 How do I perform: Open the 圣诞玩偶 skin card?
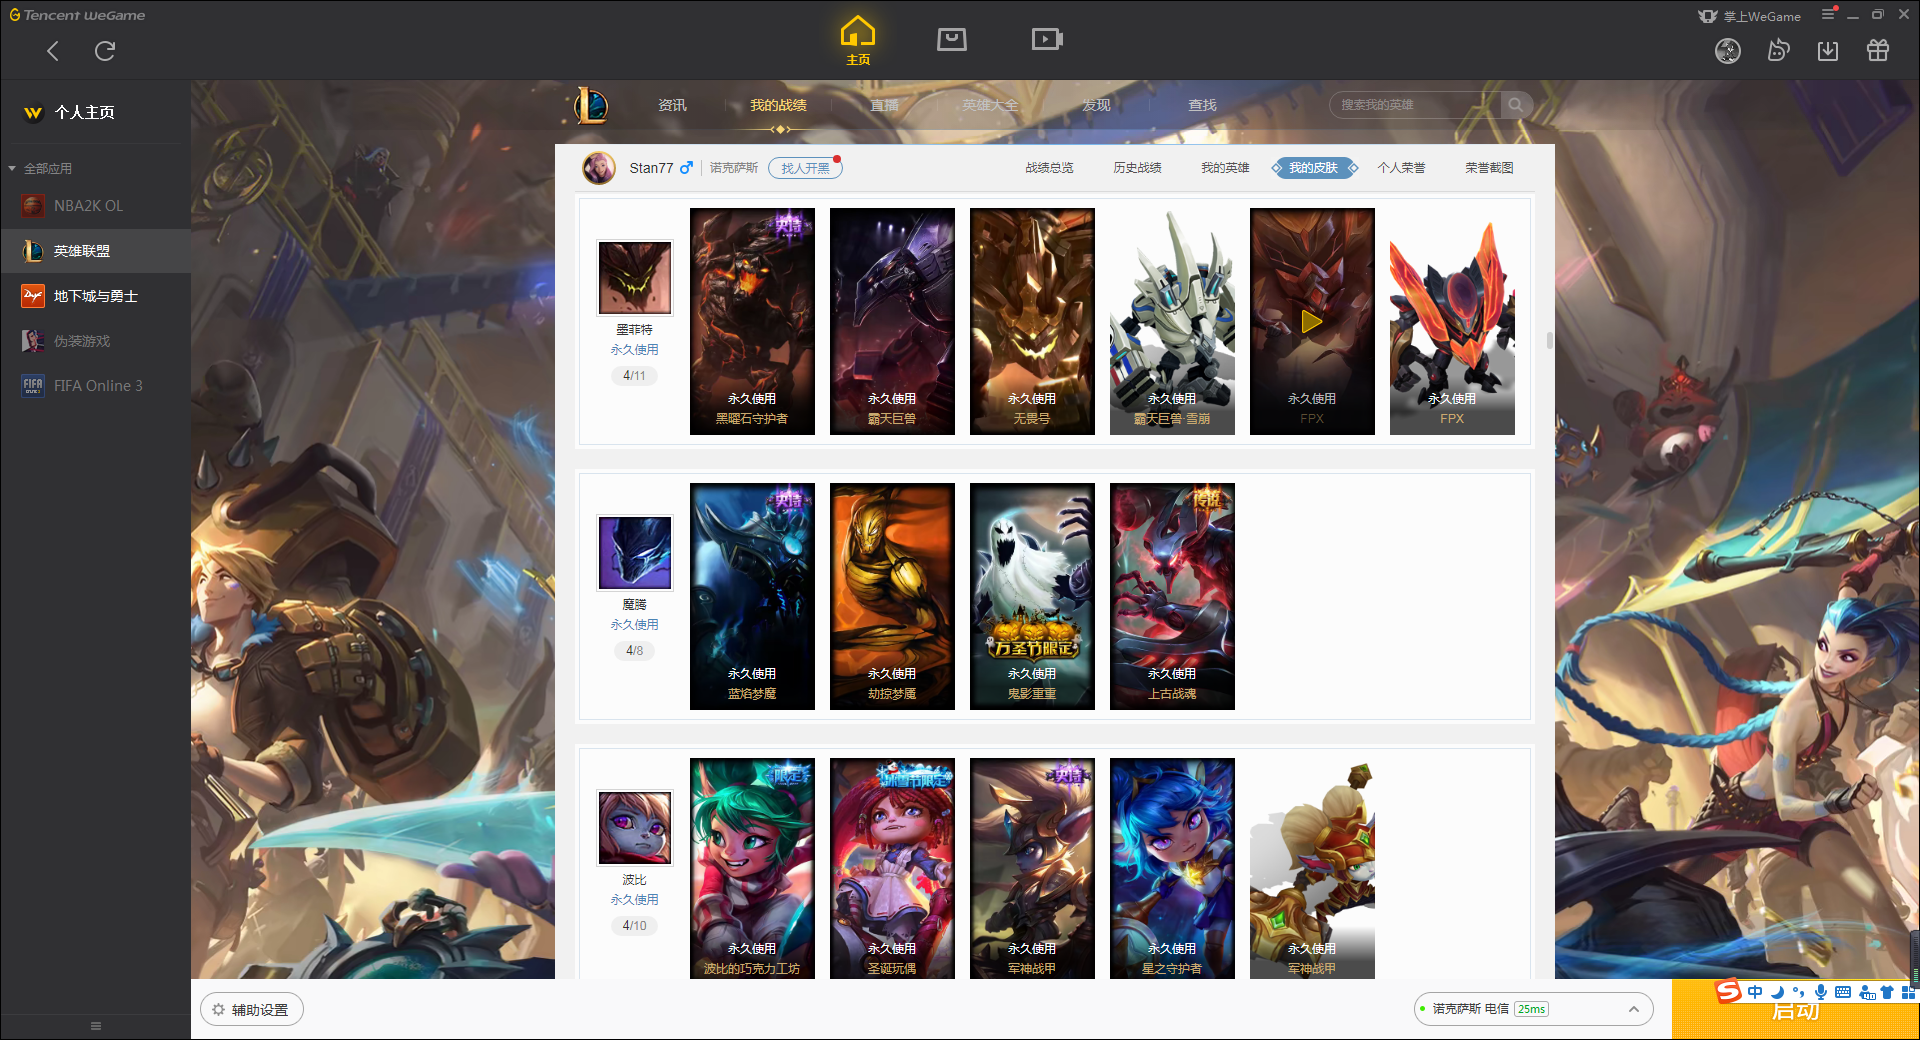tap(892, 868)
